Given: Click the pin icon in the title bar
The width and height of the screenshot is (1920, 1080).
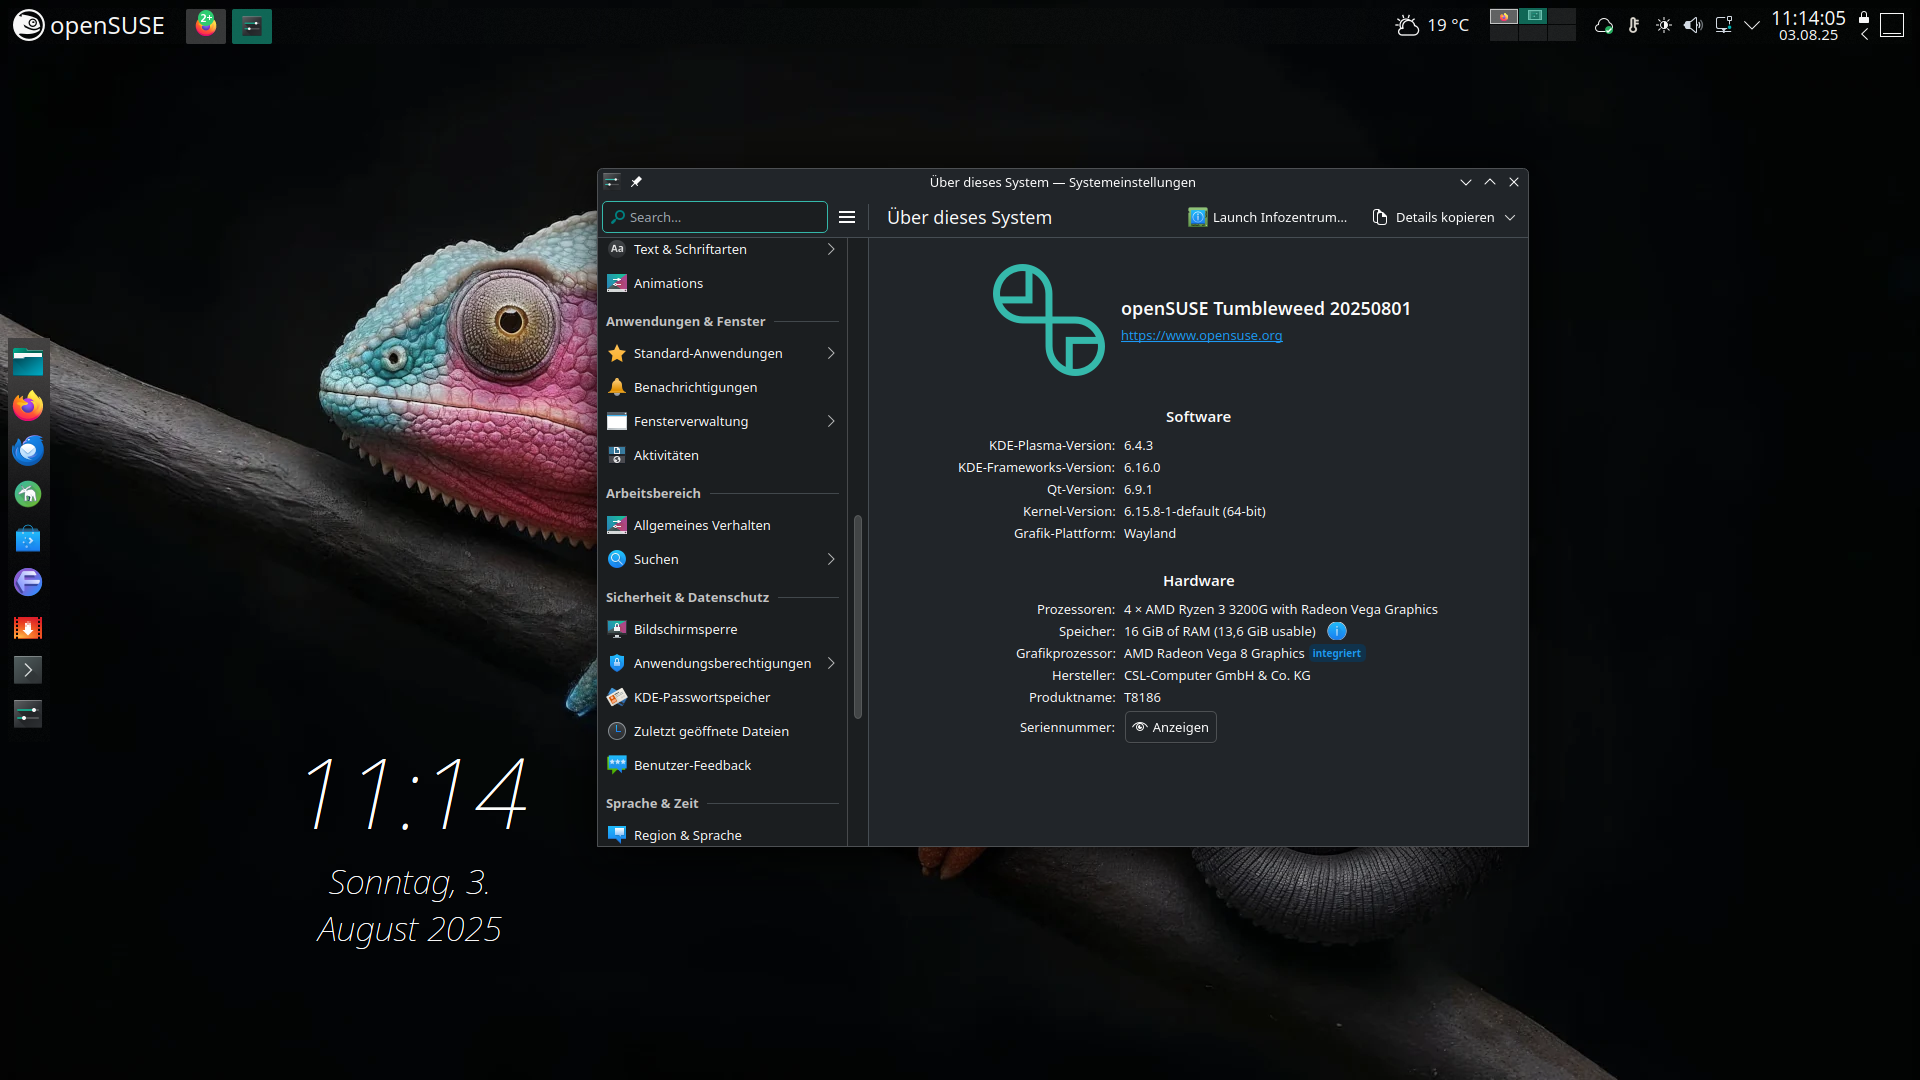Looking at the screenshot, I should coord(636,182).
